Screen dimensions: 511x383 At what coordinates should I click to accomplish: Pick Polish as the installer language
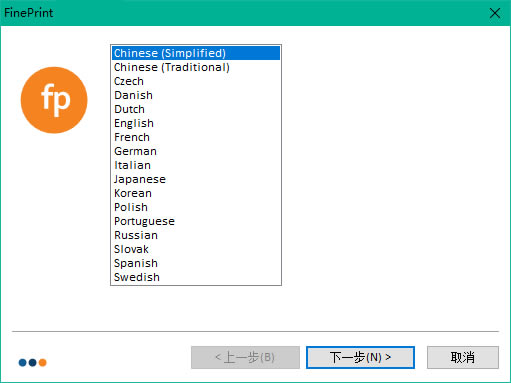196,207
